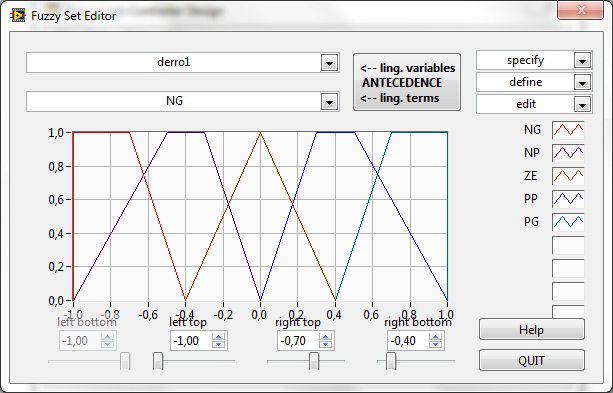Click the 1,0 y-axis label

(56, 133)
